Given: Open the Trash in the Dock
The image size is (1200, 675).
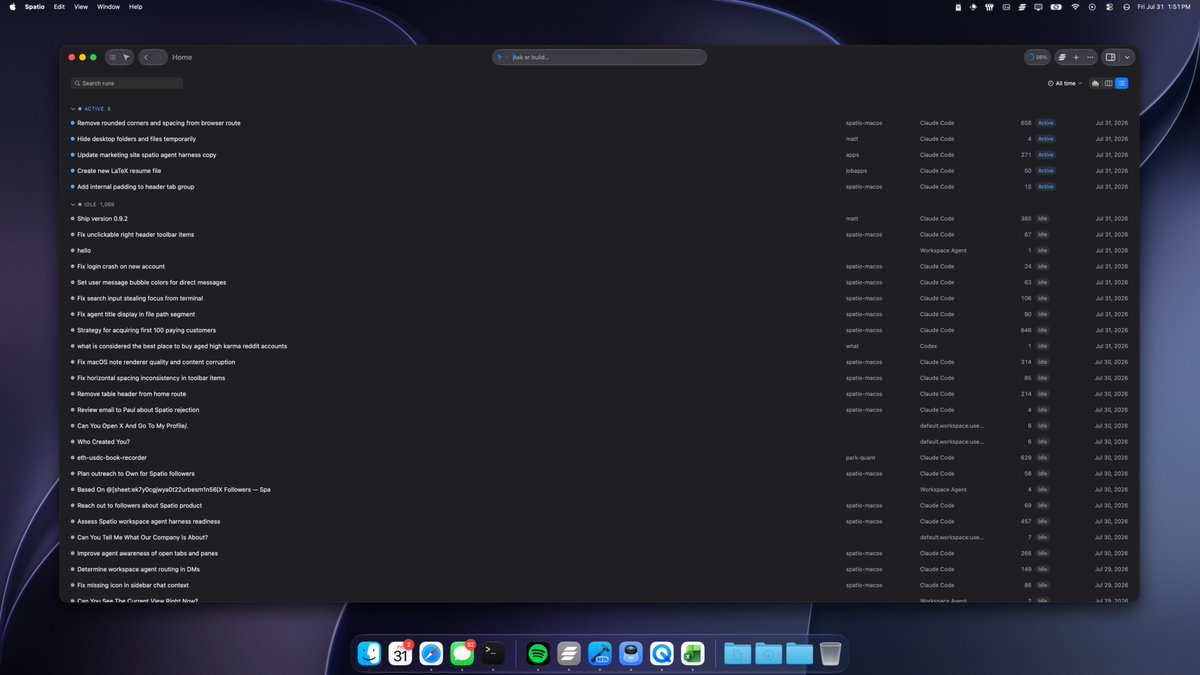Looking at the screenshot, I should (x=830, y=653).
